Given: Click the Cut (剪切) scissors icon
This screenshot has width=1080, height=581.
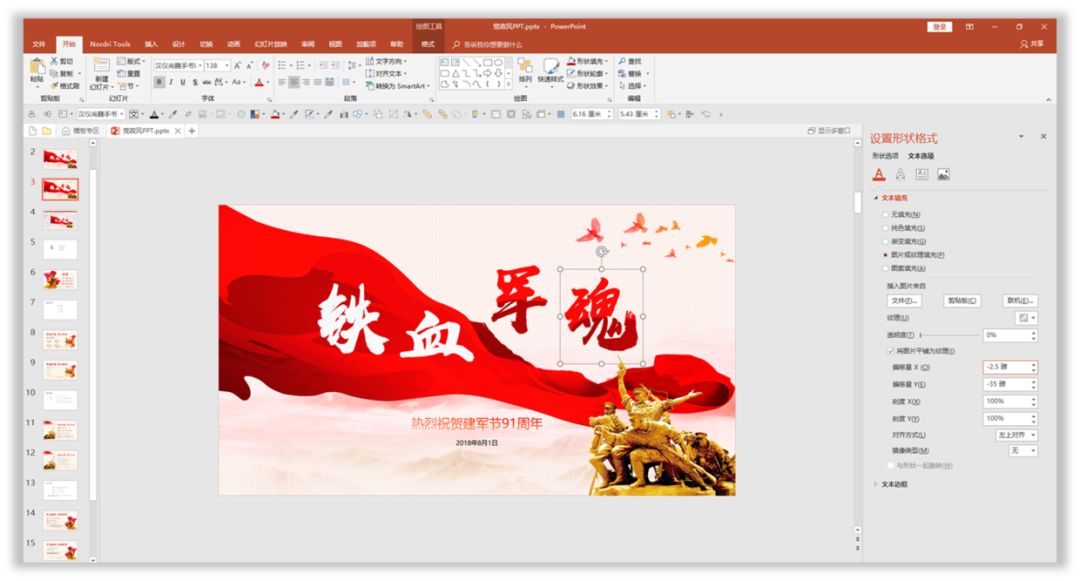Looking at the screenshot, I should click(x=54, y=61).
